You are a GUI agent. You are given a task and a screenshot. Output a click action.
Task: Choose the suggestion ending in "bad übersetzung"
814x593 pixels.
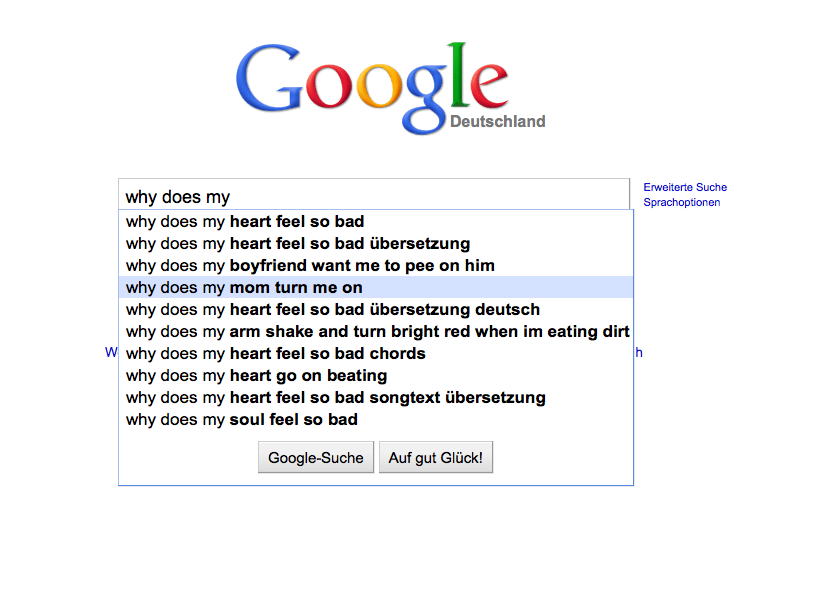coord(298,244)
